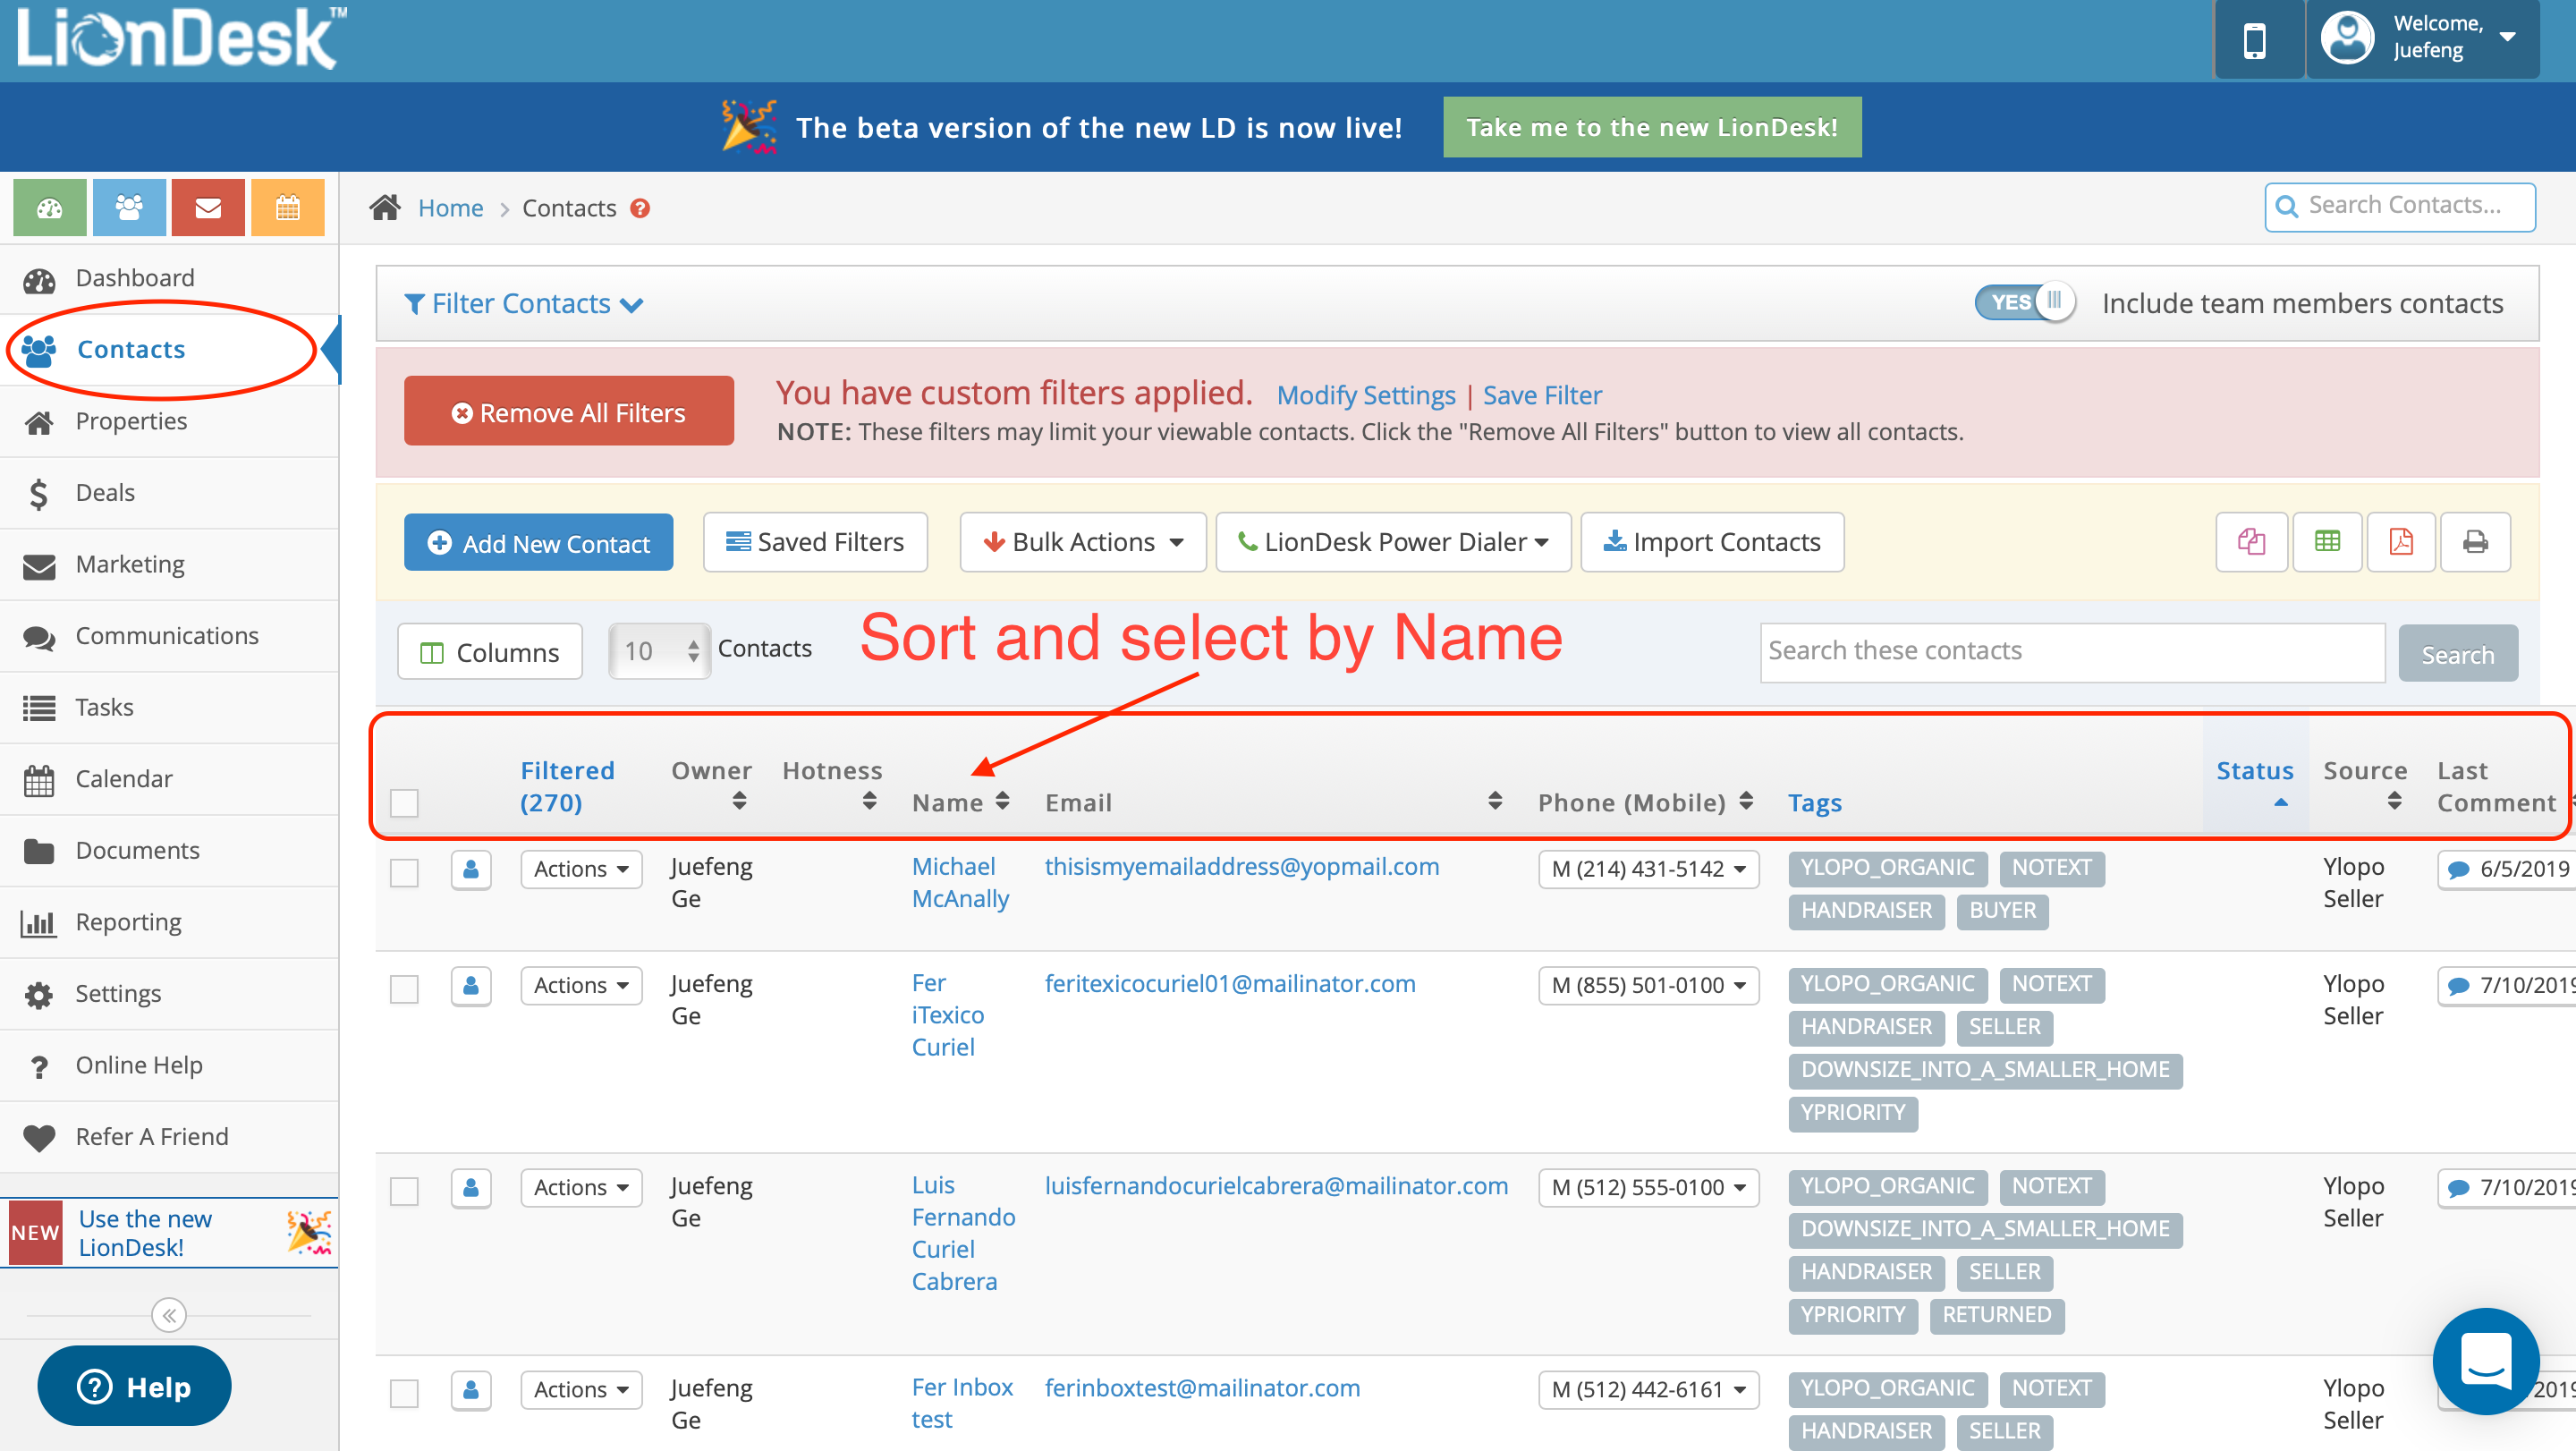
Task: Collapse the sidebar with double-chevron icon
Action: coord(169,1315)
